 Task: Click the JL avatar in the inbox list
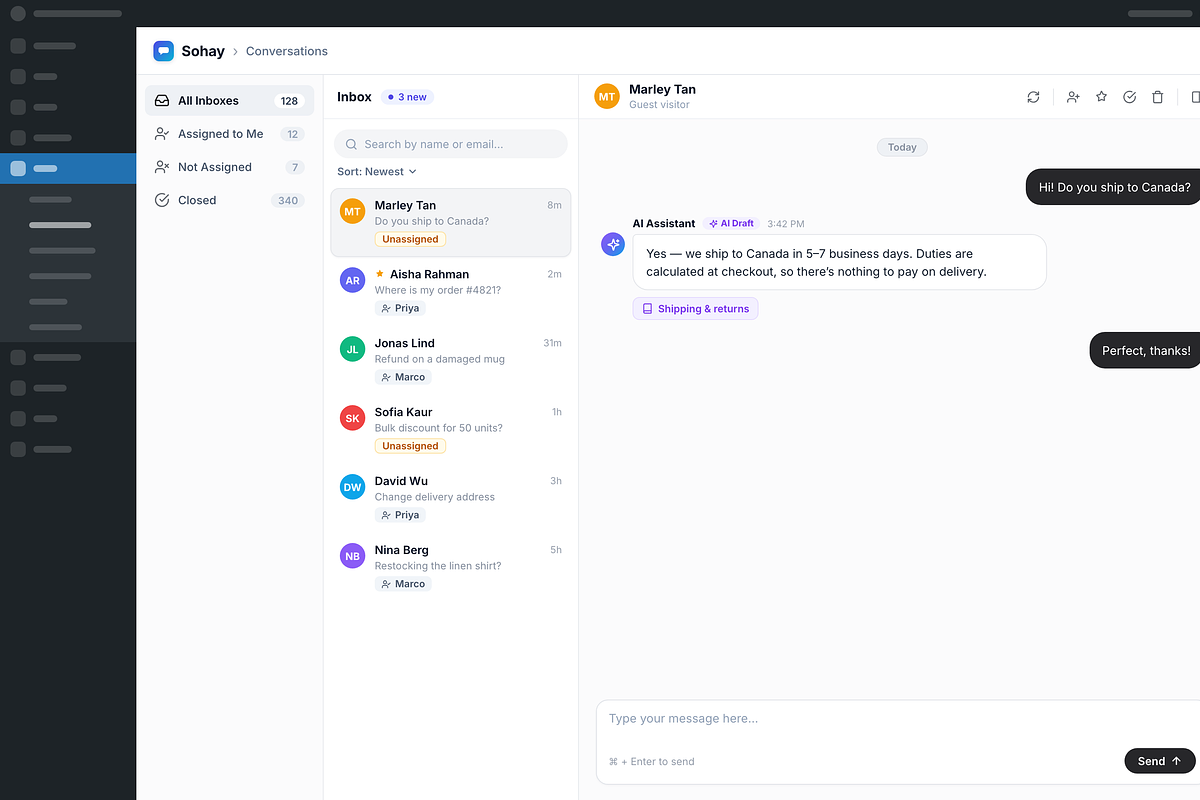(x=352, y=349)
